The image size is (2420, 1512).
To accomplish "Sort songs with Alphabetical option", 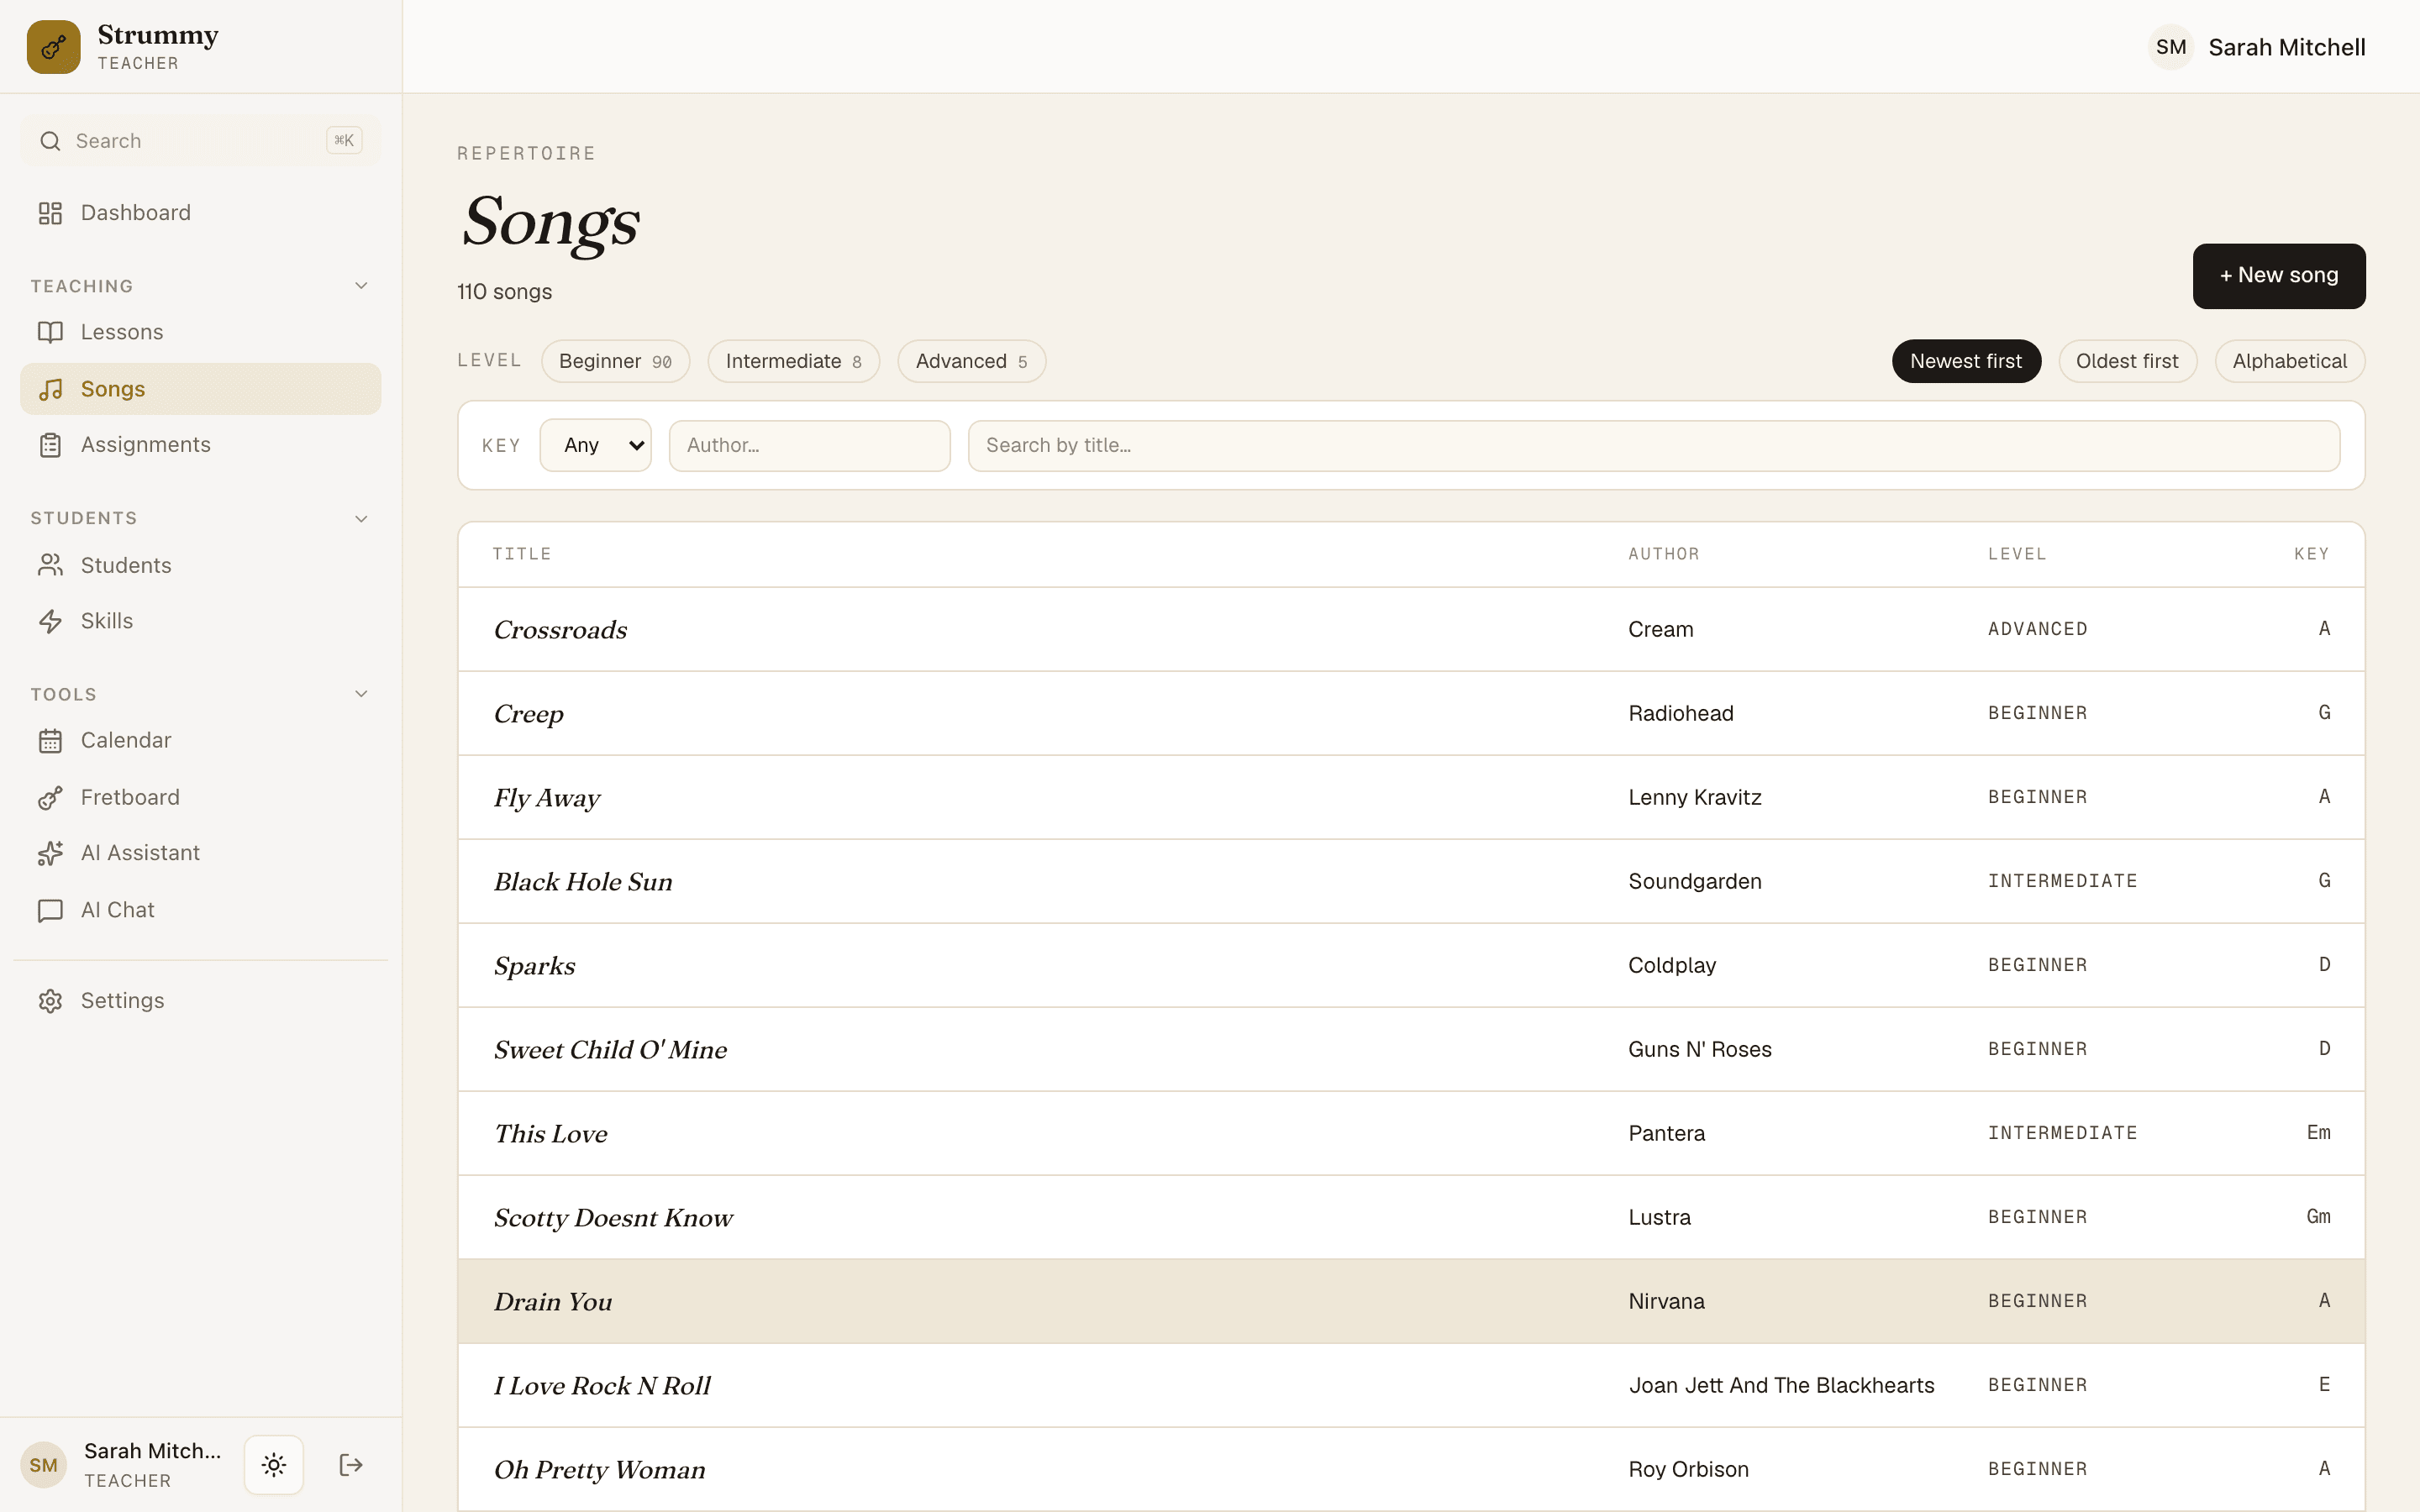I will [x=2290, y=361].
